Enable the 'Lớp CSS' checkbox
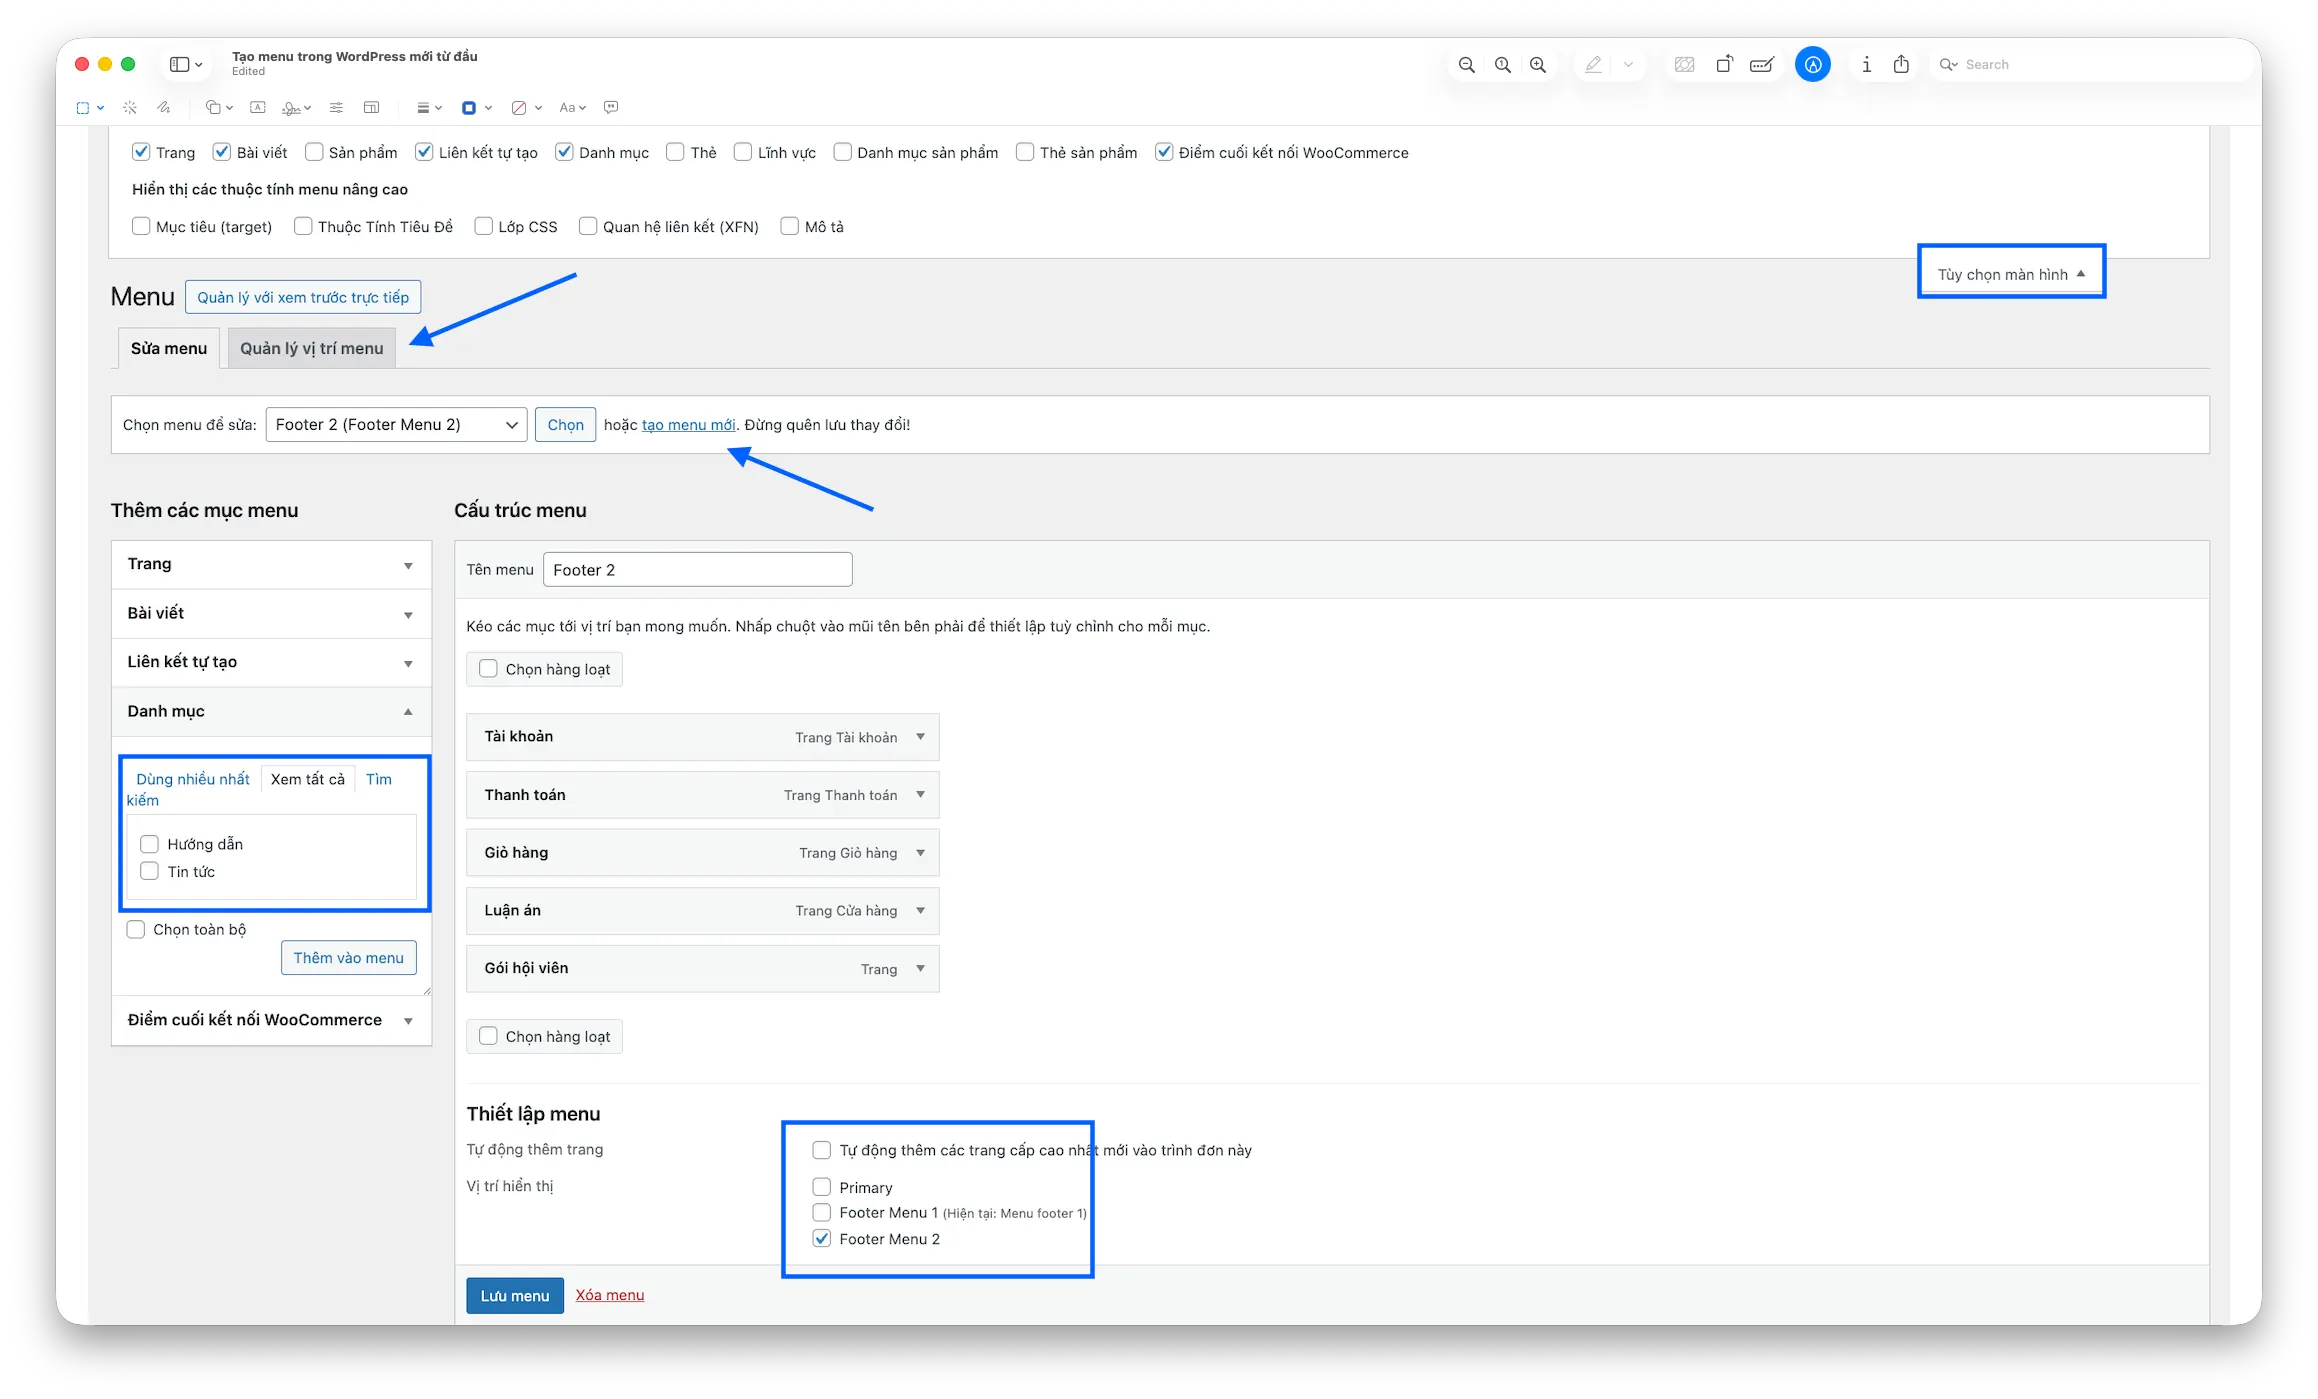This screenshot has width=2318, height=1399. (484, 226)
